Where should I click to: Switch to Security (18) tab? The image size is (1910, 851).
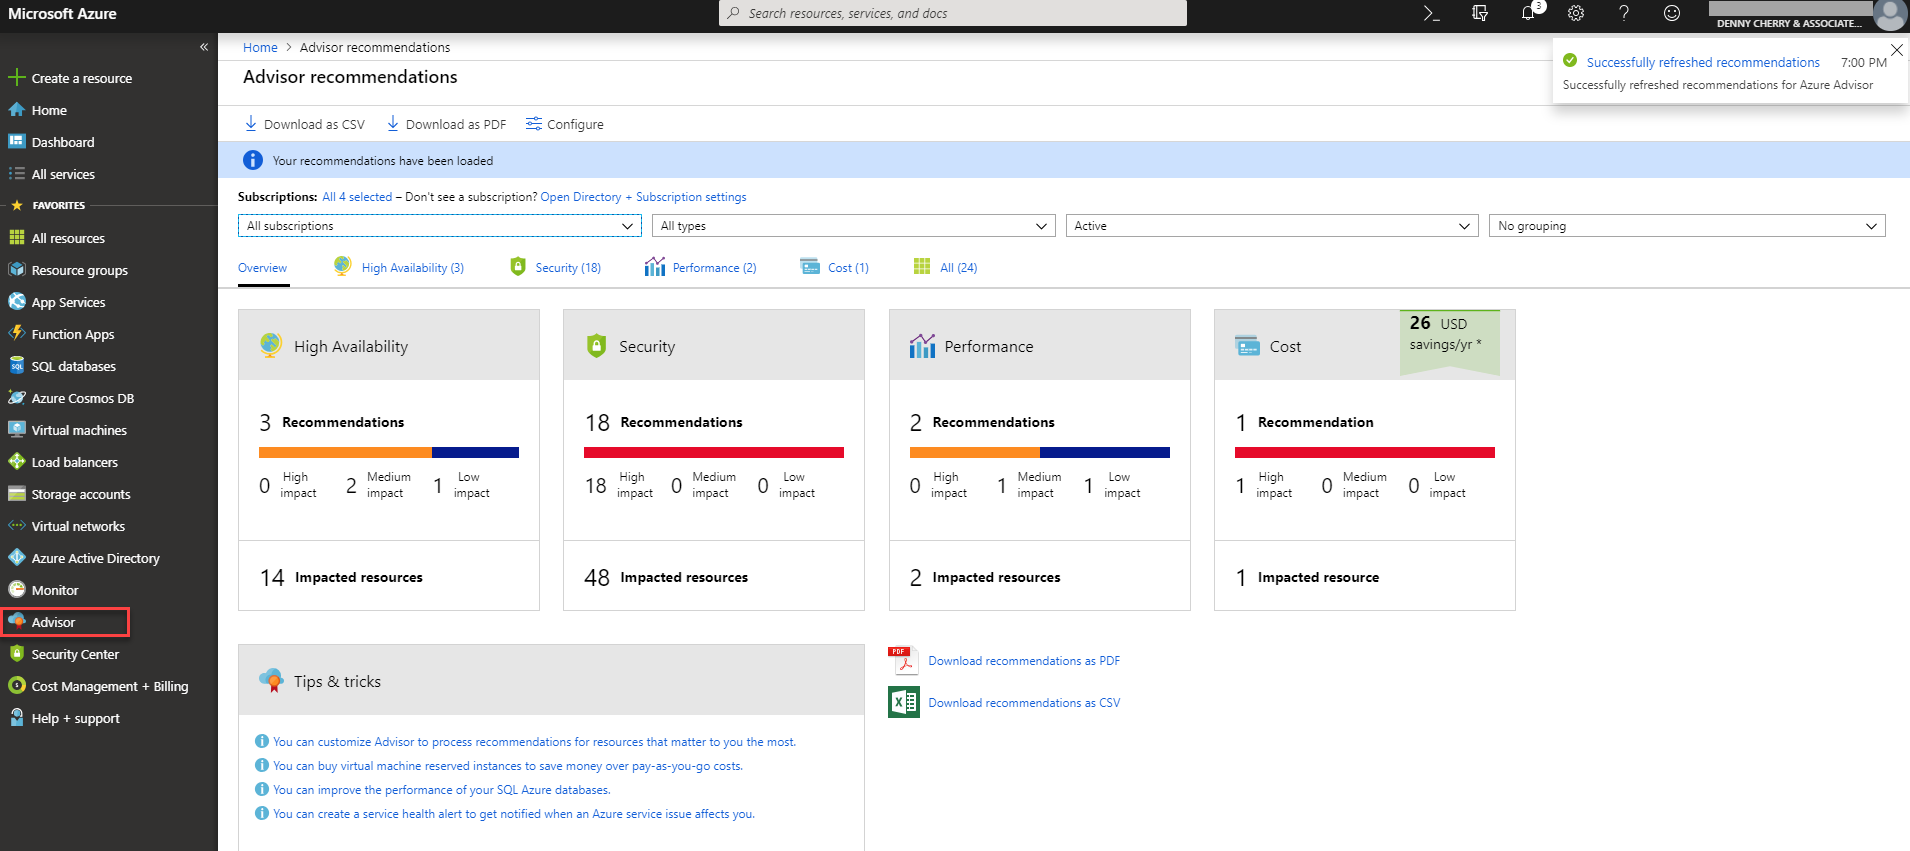click(x=555, y=267)
